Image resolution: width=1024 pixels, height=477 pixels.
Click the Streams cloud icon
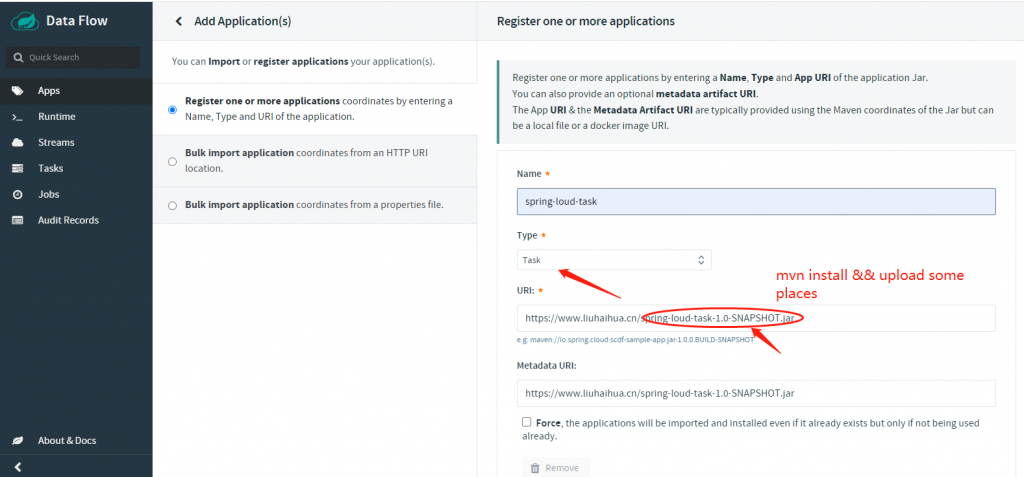pos(18,143)
